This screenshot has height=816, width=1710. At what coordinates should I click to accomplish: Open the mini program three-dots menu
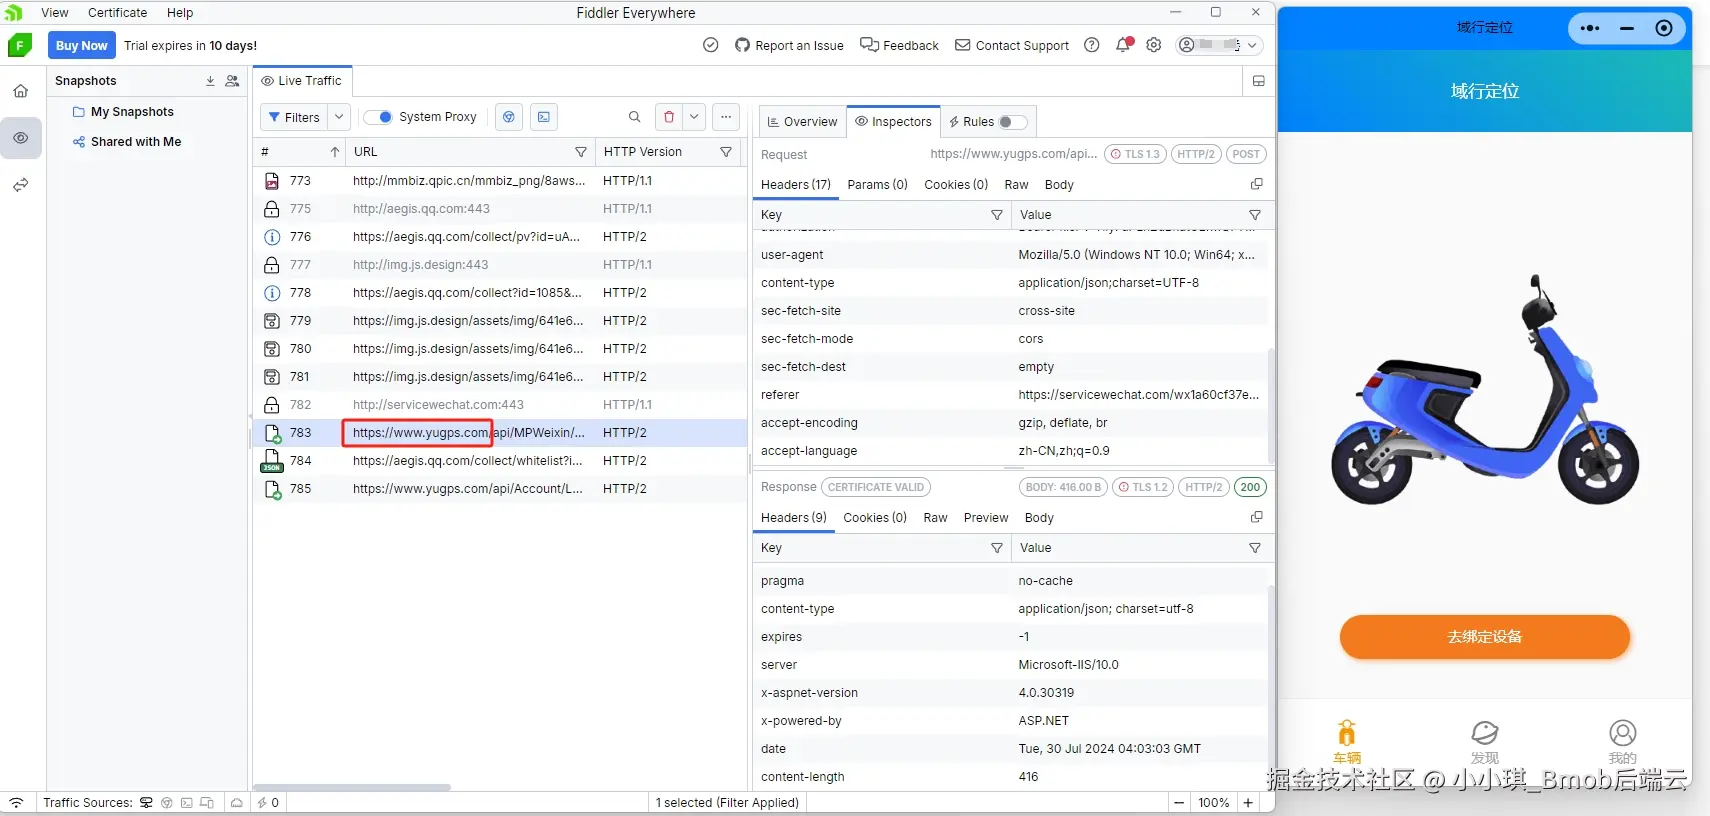click(x=1590, y=28)
